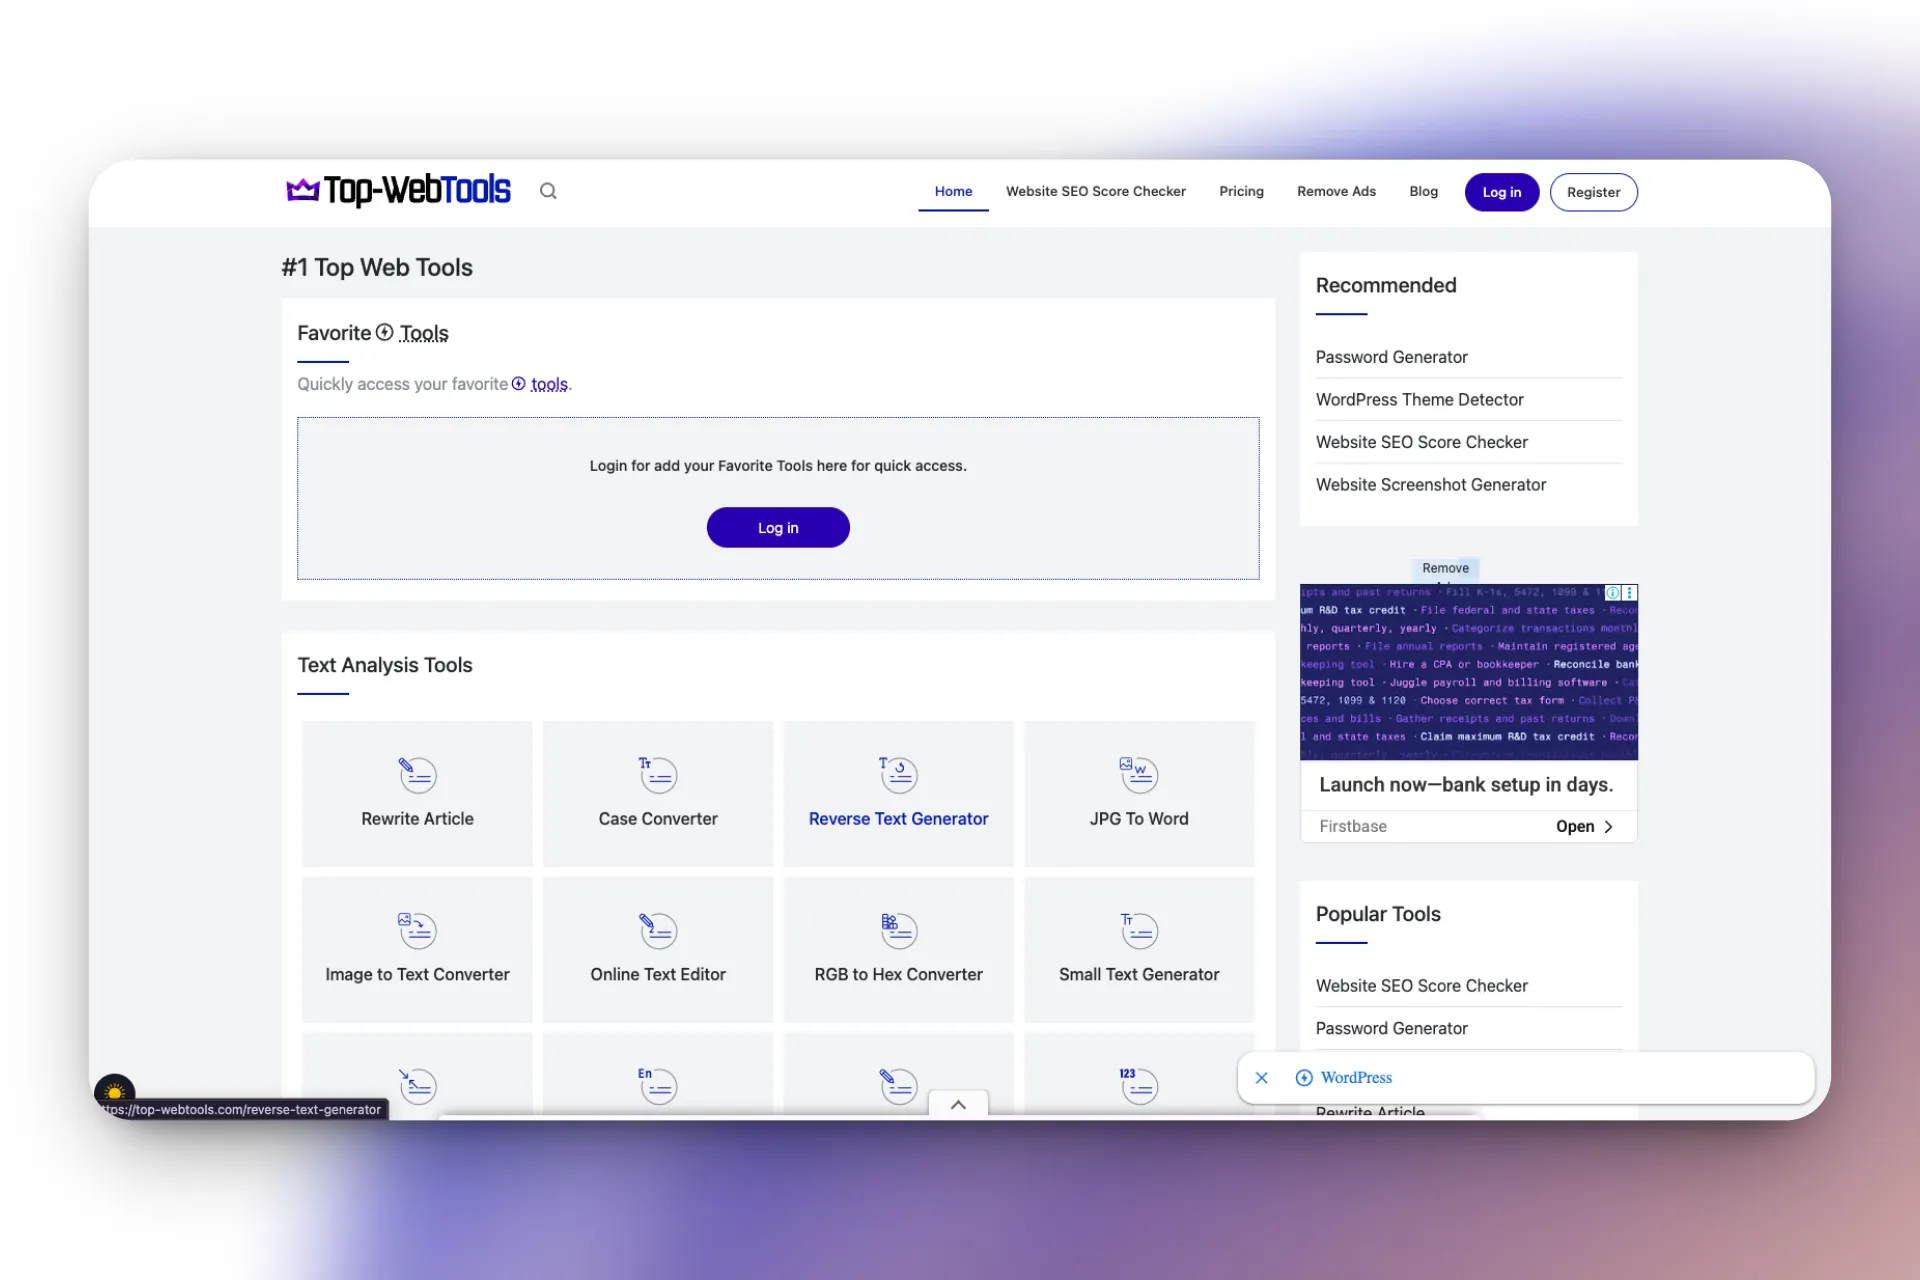The width and height of the screenshot is (1920, 1280).
Task: Click the RGB to Hex Converter icon
Action: point(898,930)
